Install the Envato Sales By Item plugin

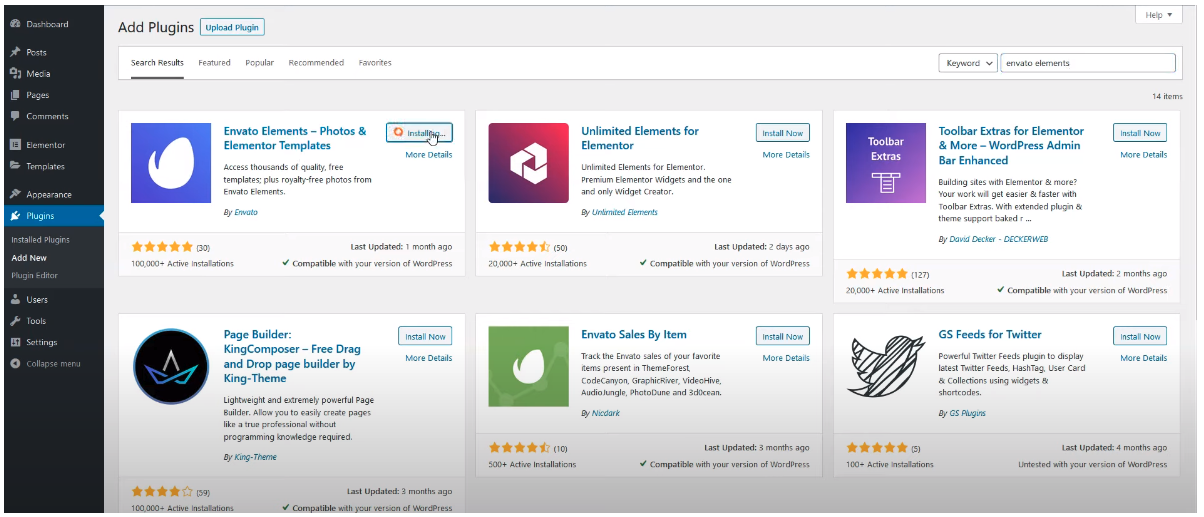(783, 336)
